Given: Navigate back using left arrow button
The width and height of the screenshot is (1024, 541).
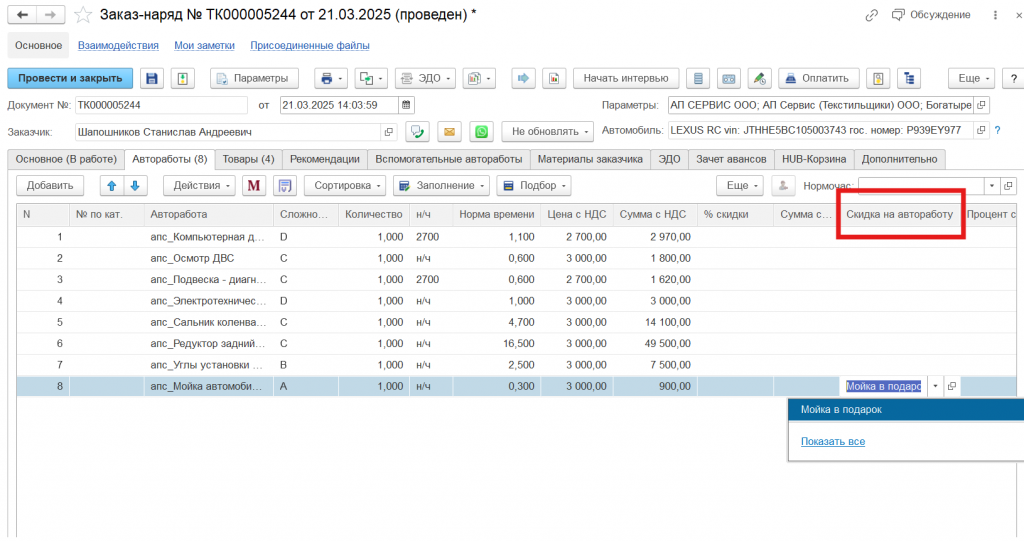Looking at the screenshot, I should tap(22, 15).
